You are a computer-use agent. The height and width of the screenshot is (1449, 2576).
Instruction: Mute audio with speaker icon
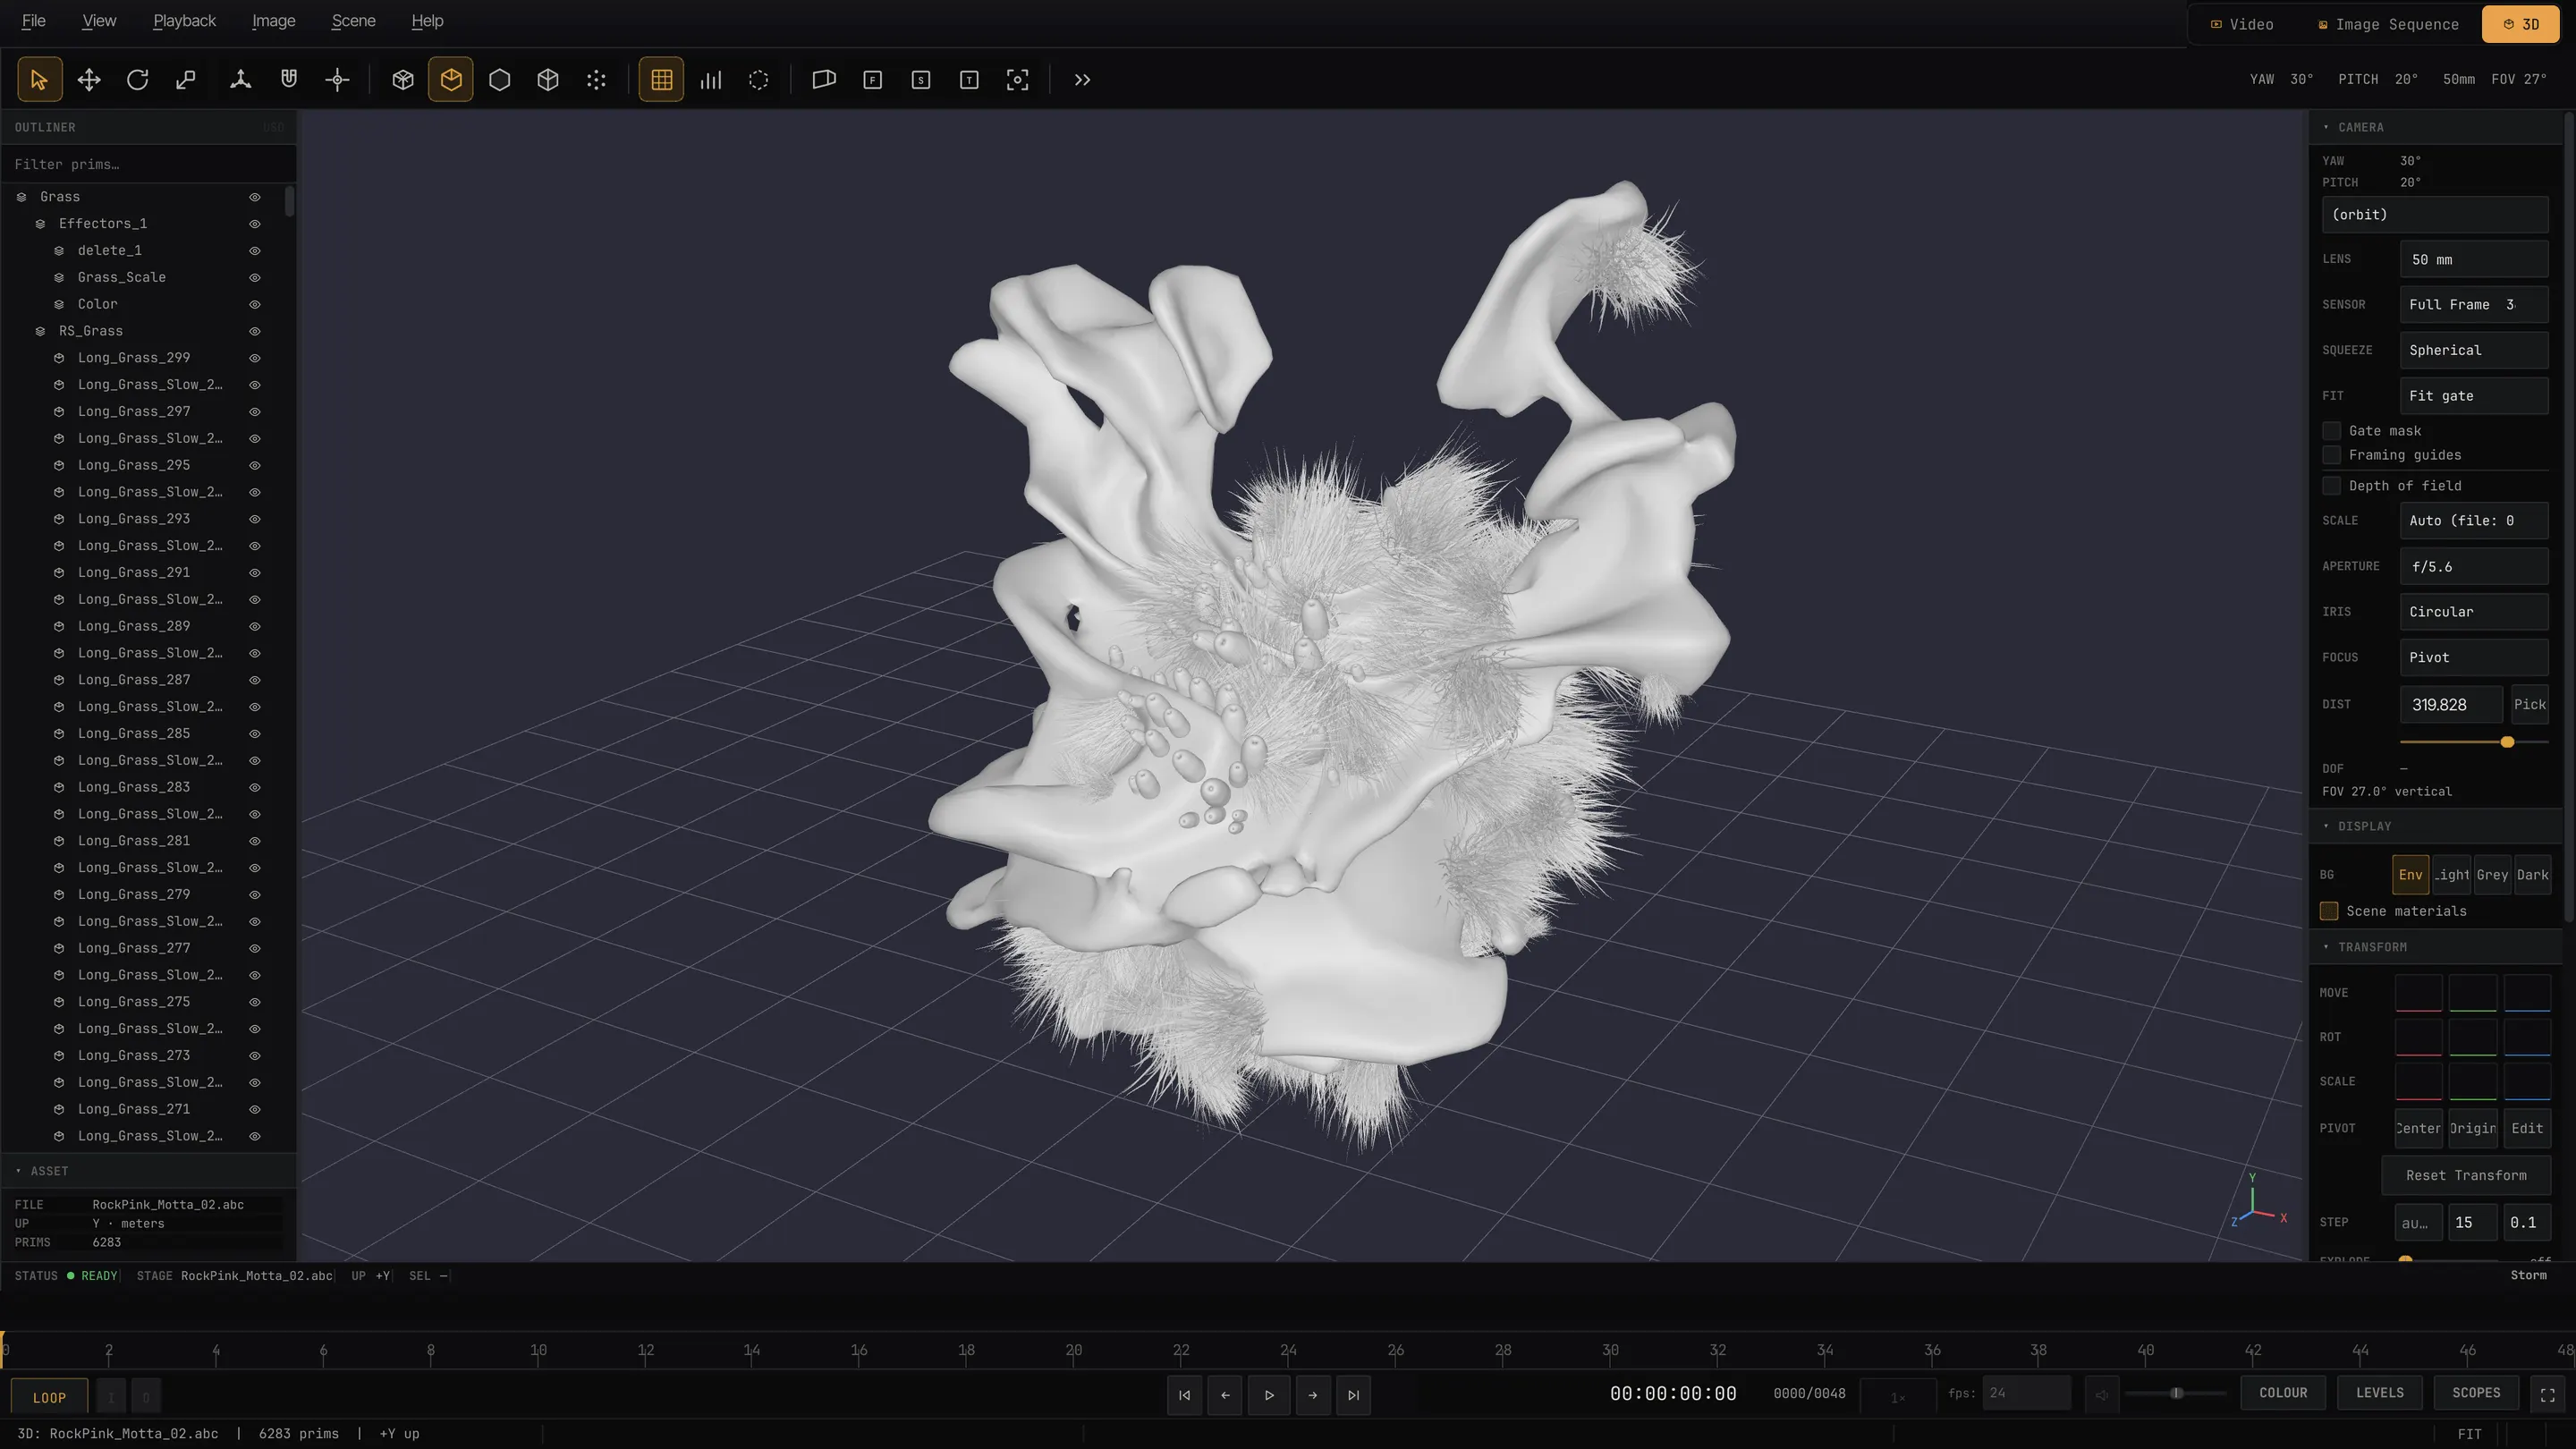2102,1394
